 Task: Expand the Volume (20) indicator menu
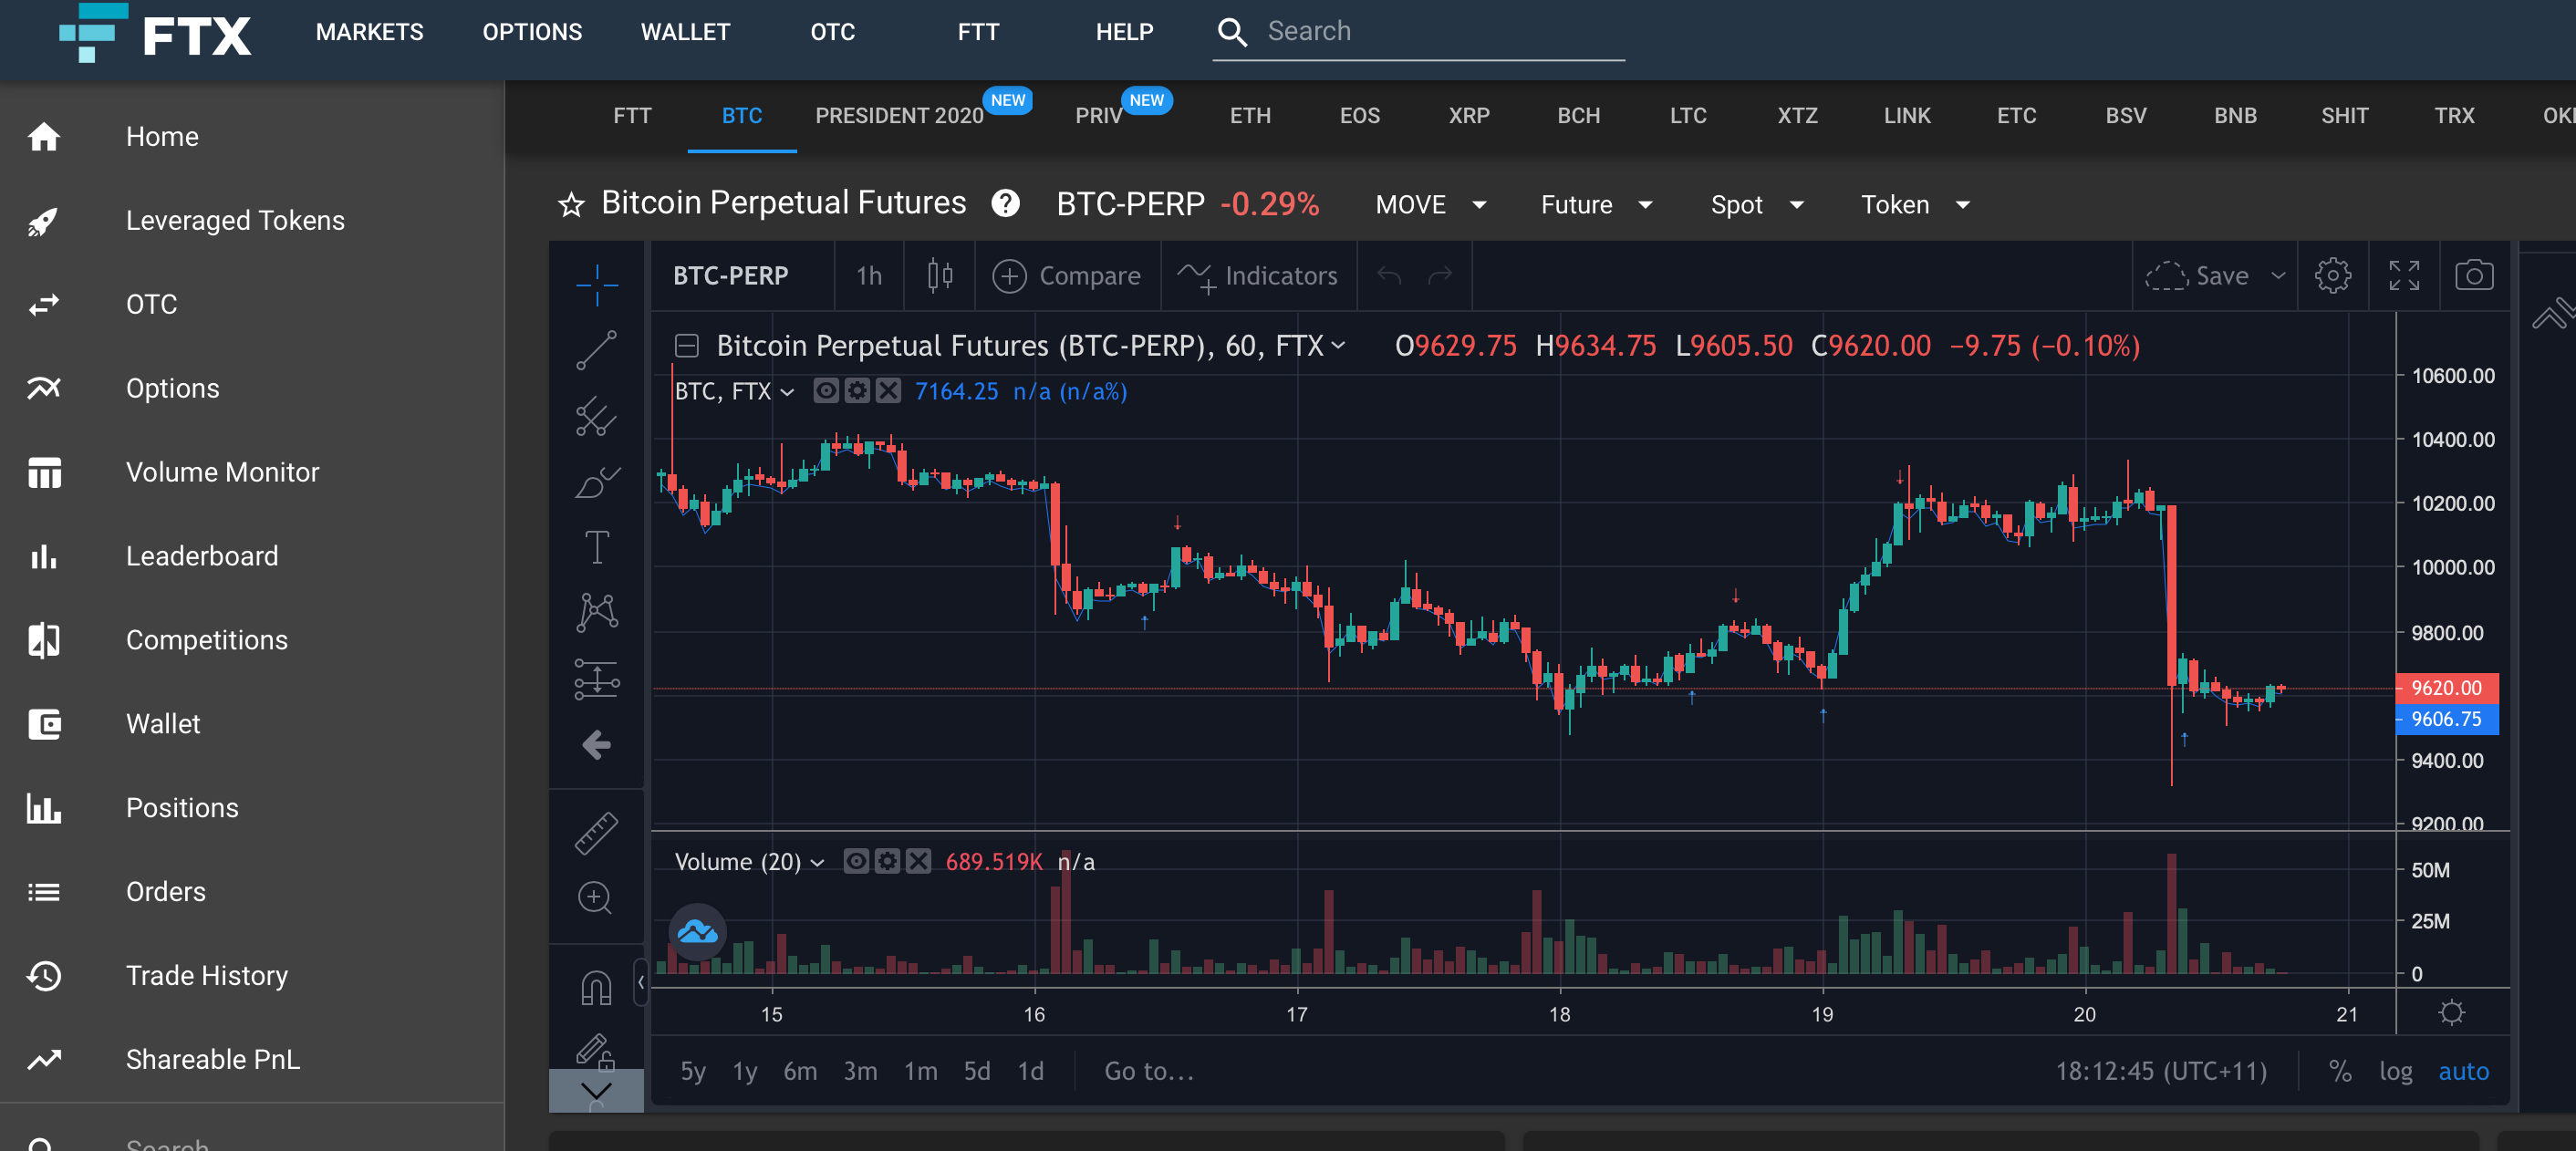(x=818, y=862)
